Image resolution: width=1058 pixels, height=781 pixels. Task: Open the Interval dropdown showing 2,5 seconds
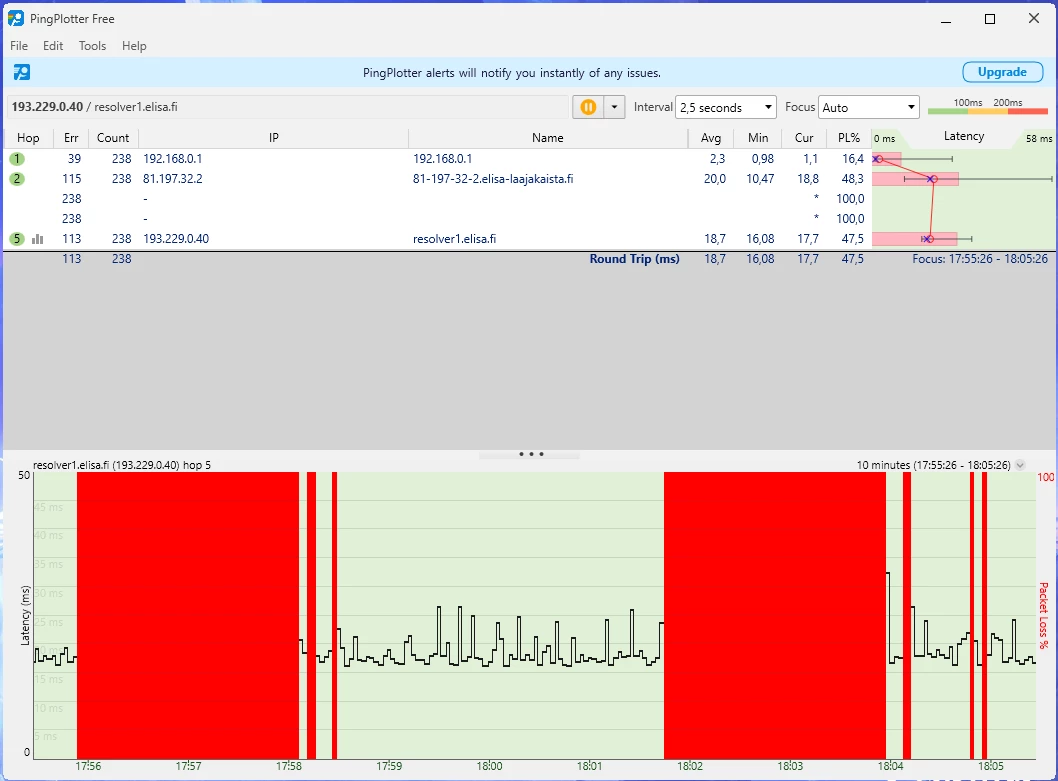(725, 107)
